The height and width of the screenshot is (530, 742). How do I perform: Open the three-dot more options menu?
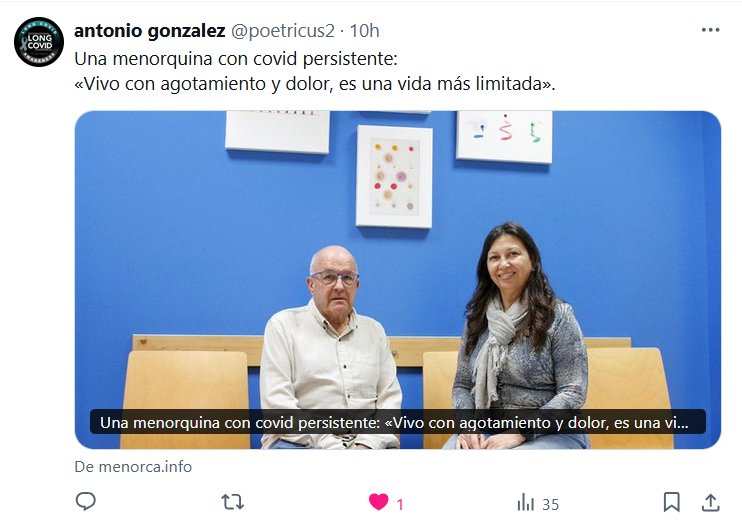pyautogui.click(x=710, y=30)
